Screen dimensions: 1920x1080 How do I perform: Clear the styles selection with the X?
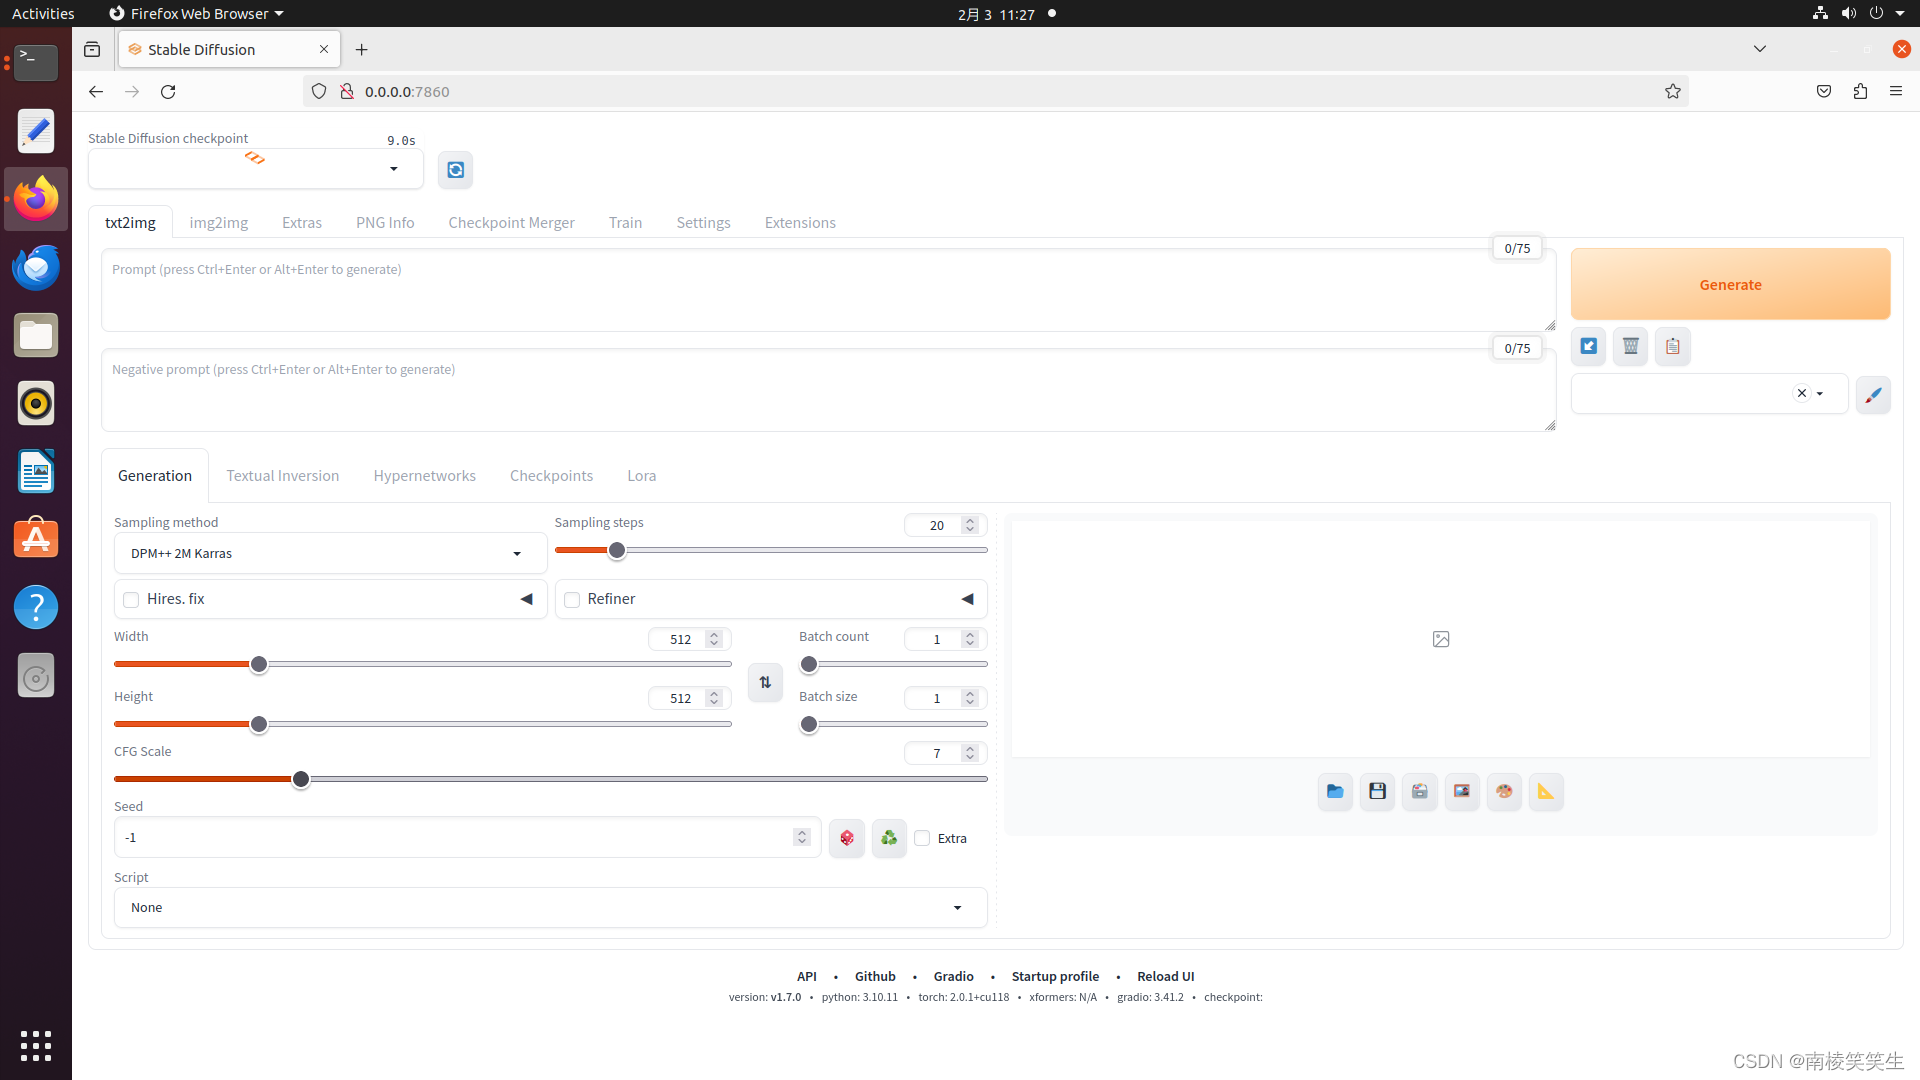click(1802, 394)
